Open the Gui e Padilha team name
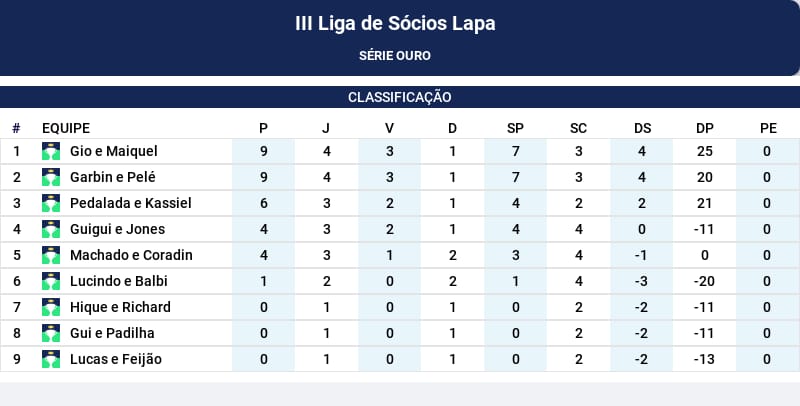 112,333
